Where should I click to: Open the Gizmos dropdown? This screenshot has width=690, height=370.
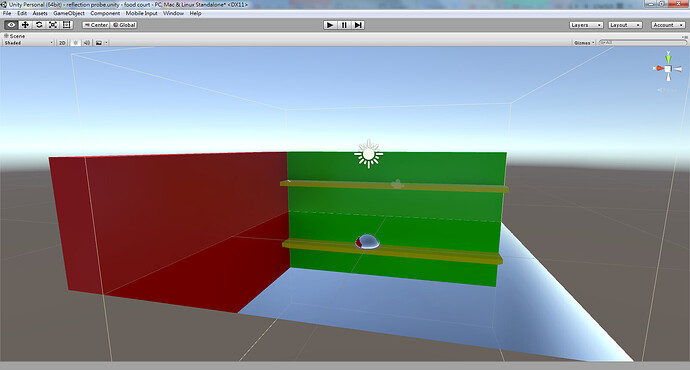pyautogui.click(x=584, y=43)
